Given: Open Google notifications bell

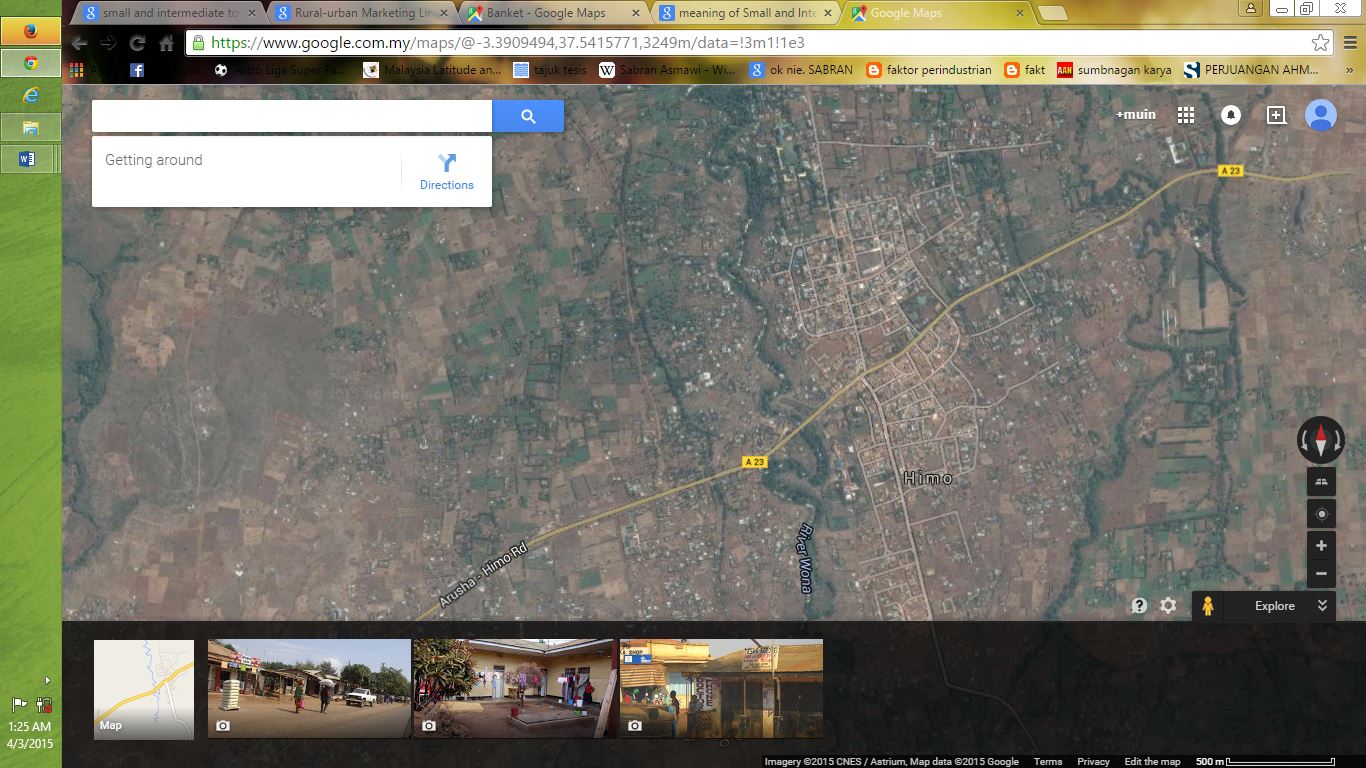Looking at the screenshot, I should 1231,115.
